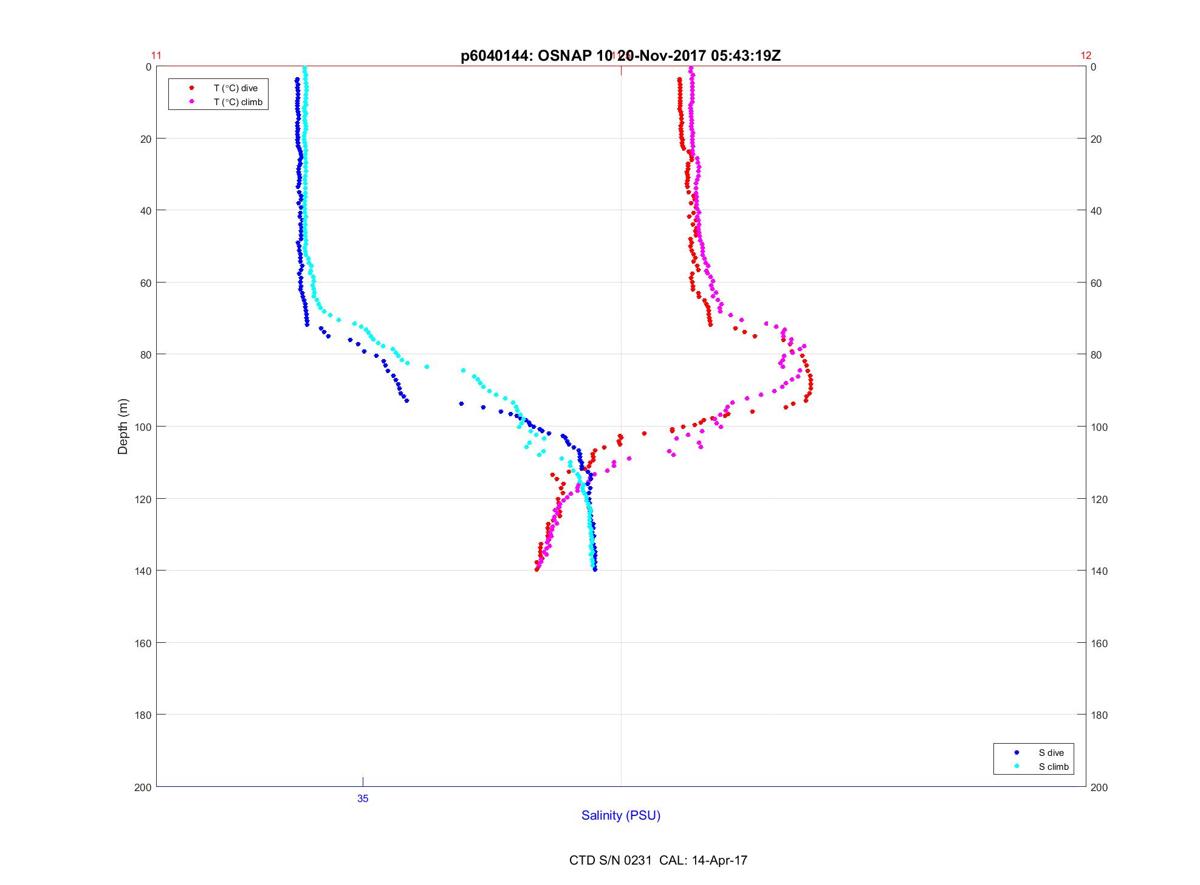1200x885 pixels.
Task: Click the '120' tick on the left depth axis
Action: [x=142, y=499]
